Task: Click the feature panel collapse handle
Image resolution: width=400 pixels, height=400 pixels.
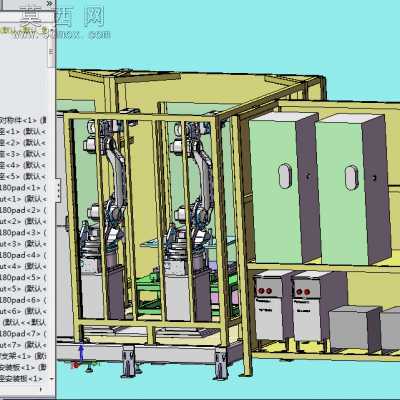Action: pos(59,190)
